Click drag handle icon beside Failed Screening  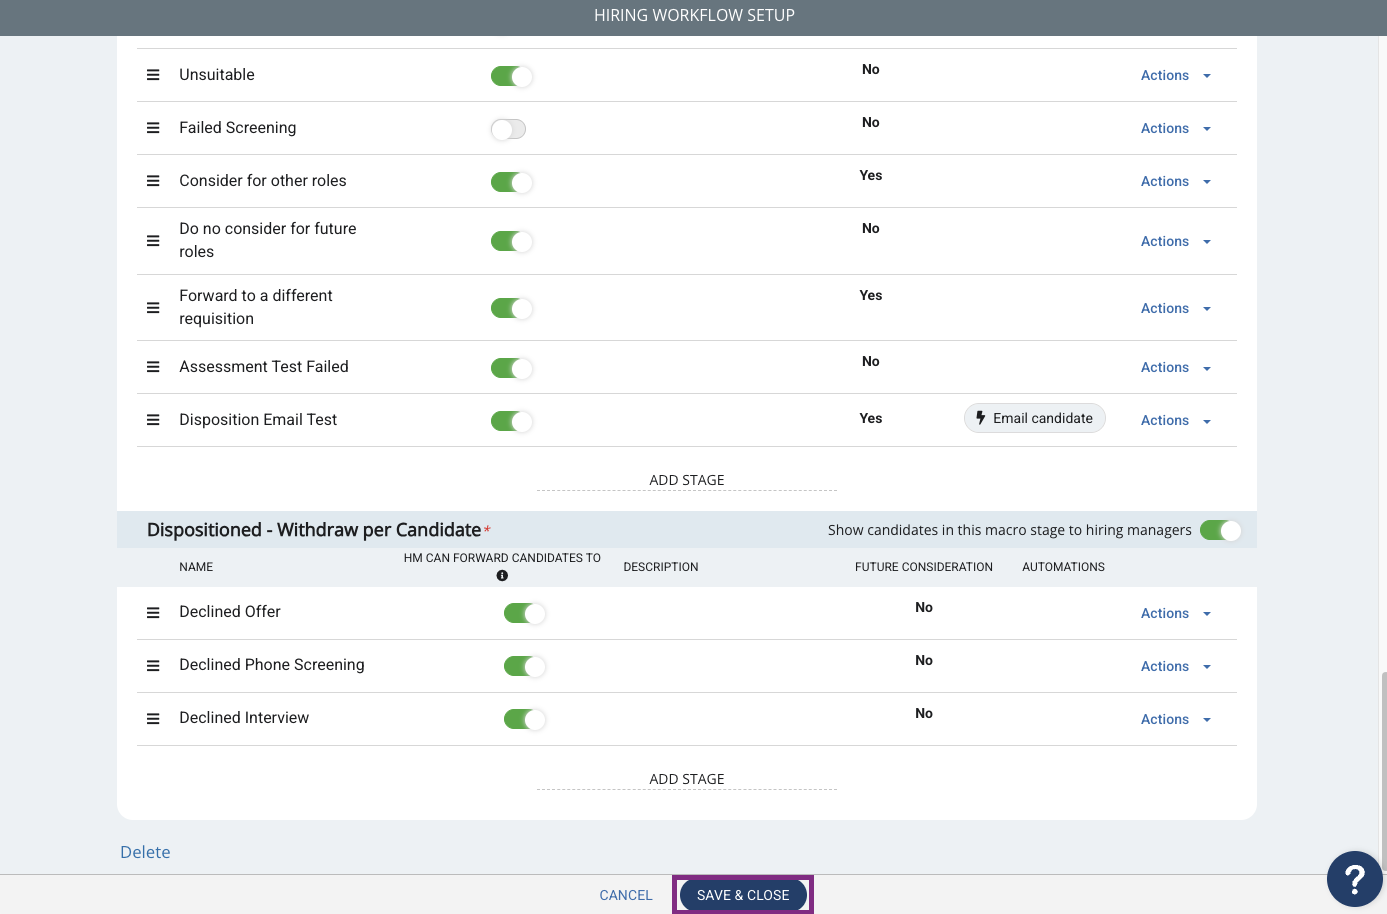[153, 128]
